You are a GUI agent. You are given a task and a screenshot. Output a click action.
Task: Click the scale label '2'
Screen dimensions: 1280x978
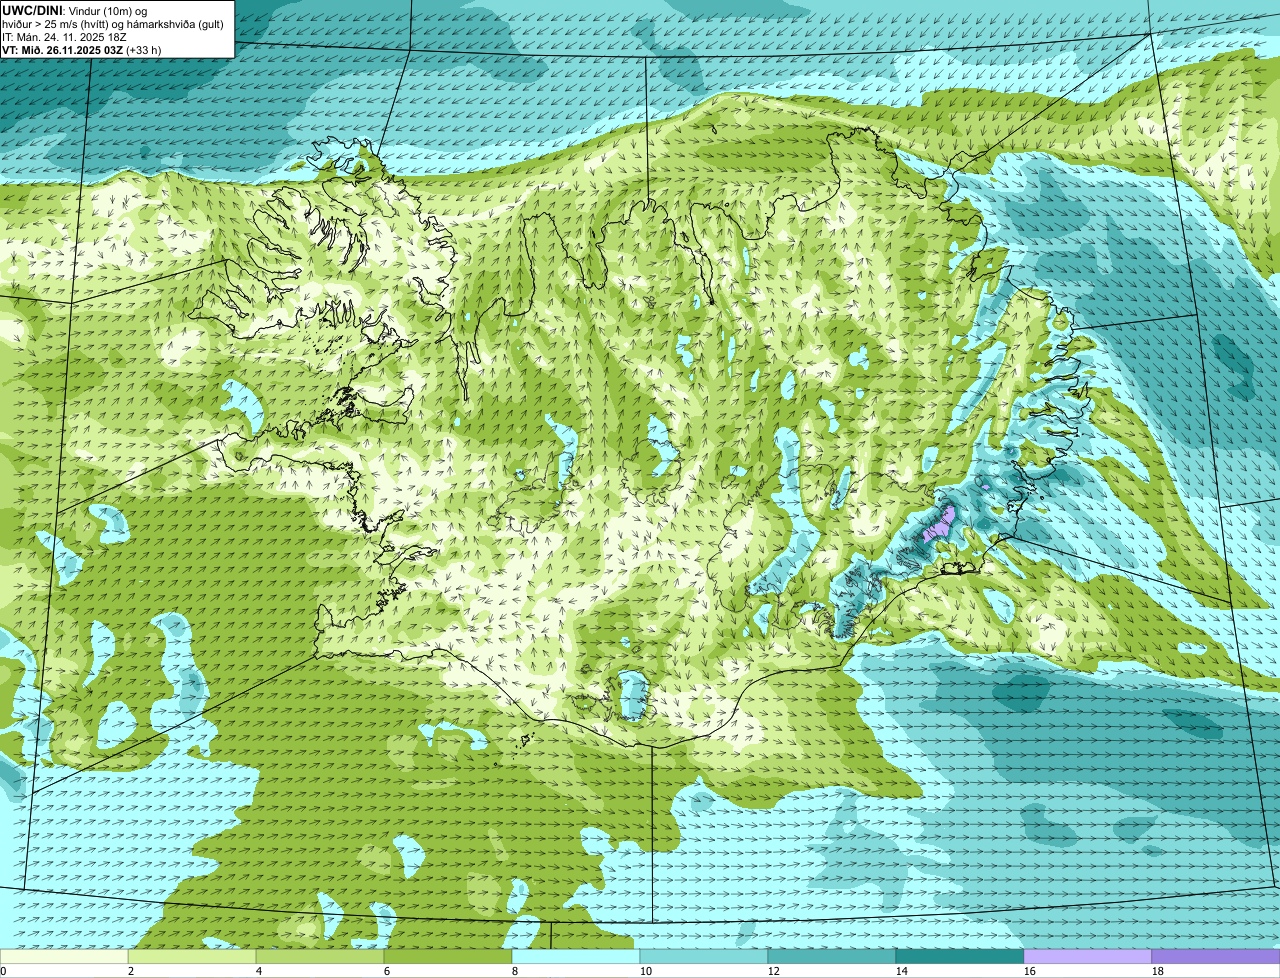pos(131,971)
